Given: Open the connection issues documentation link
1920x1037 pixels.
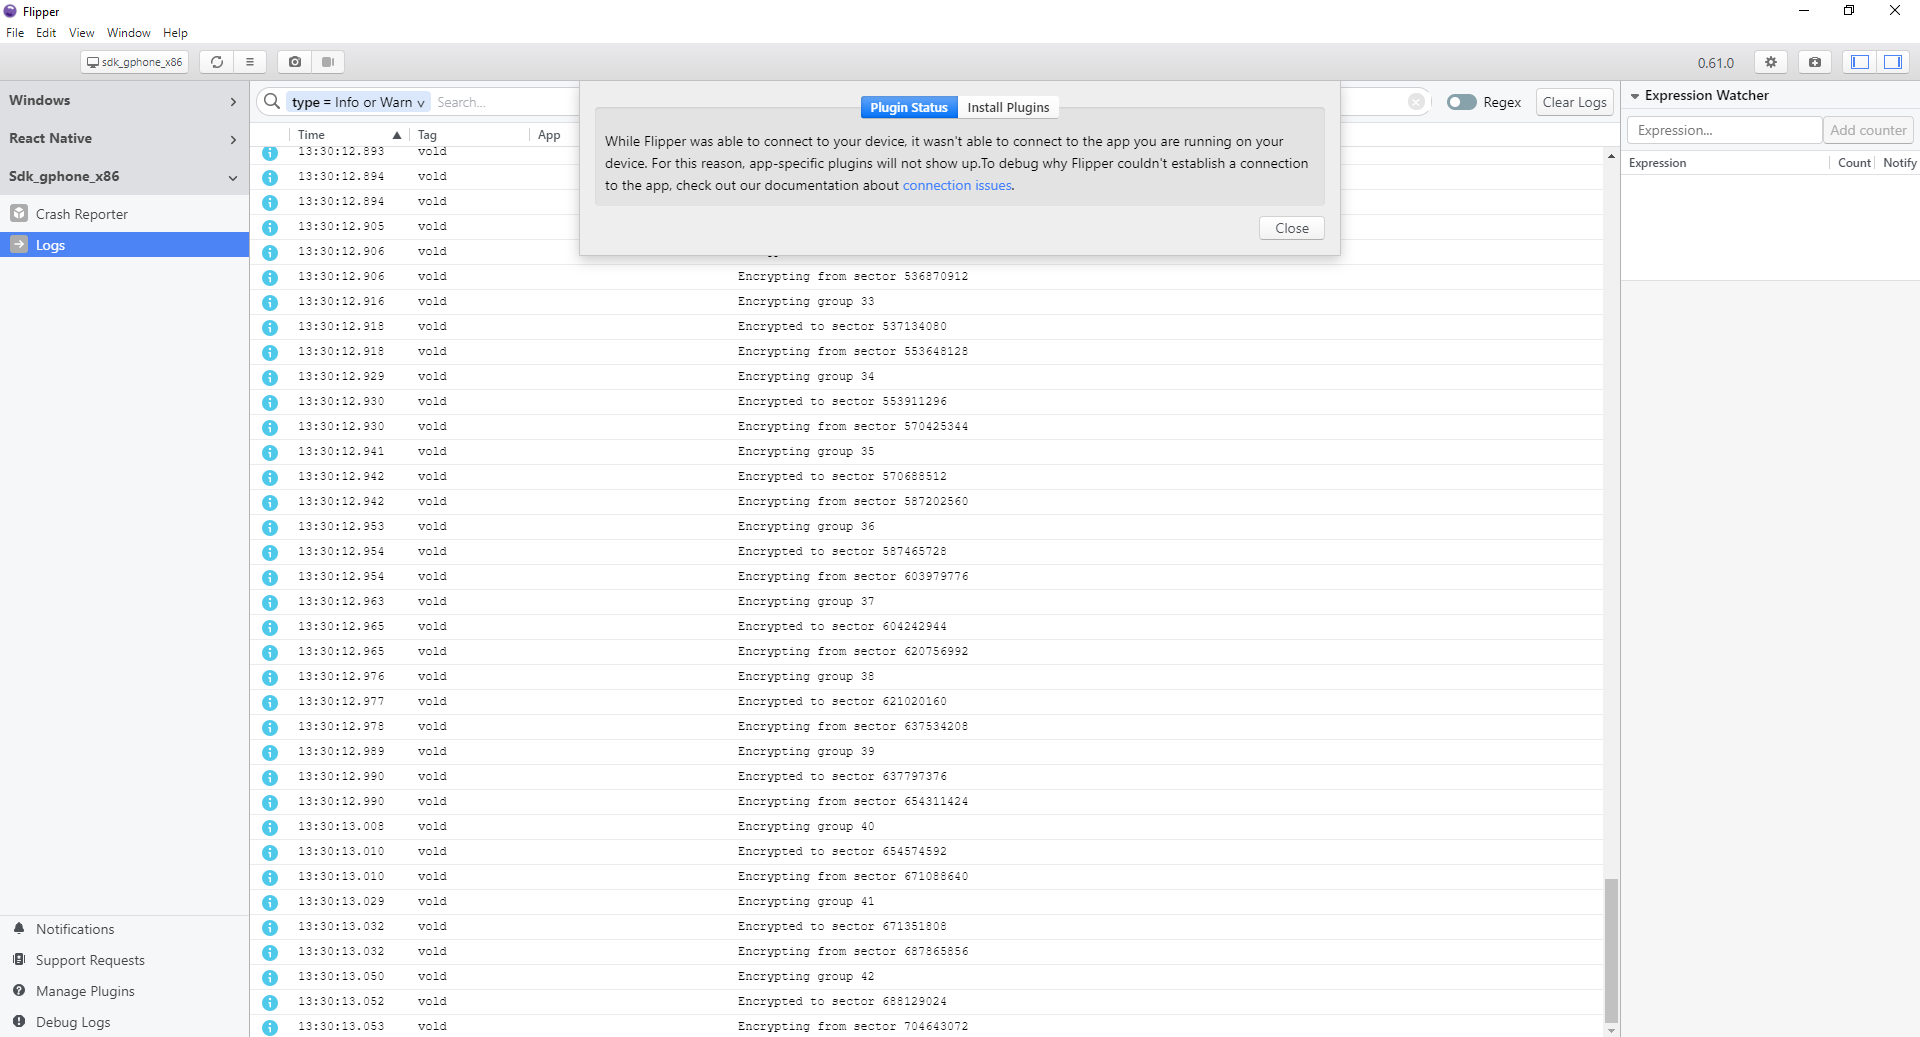Looking at the screenshot, I should pos(956,185).
